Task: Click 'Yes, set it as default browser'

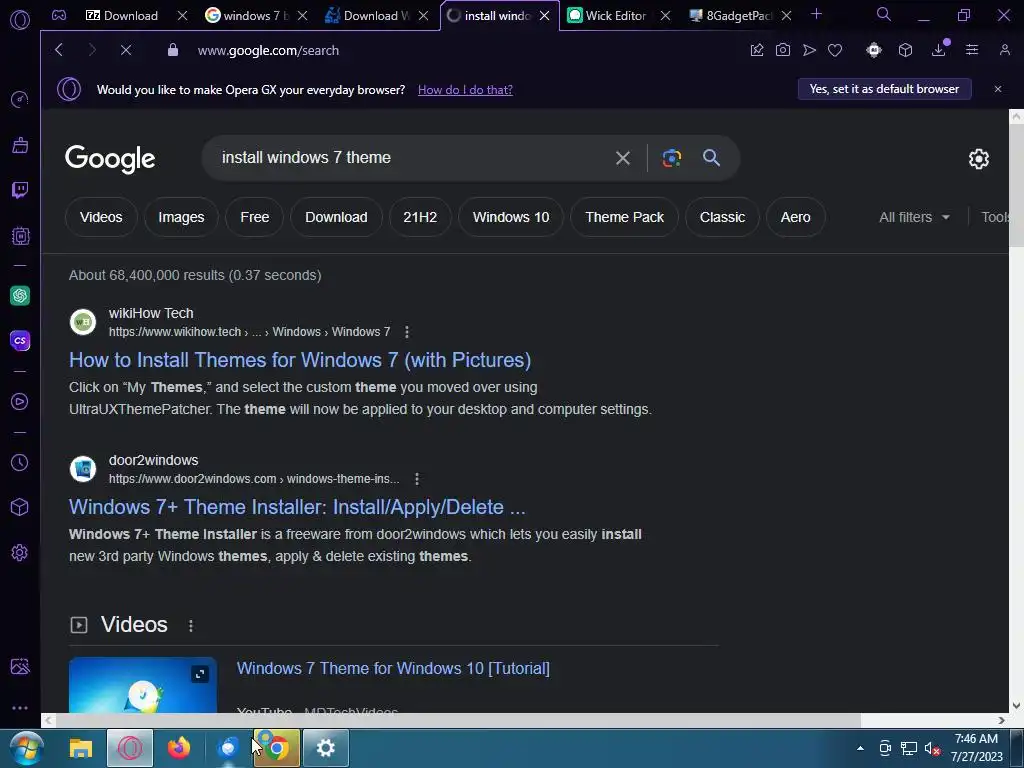Action: coord(884,89)
